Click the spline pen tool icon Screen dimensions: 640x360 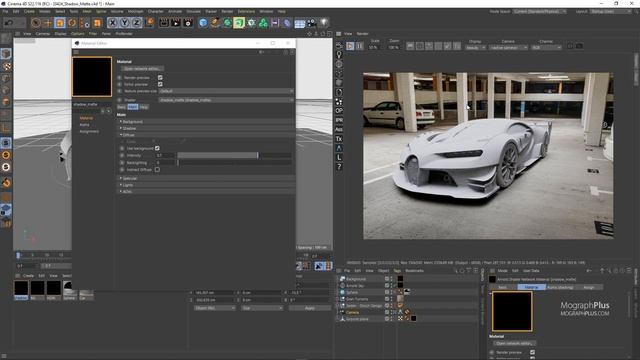coord(215,23)
